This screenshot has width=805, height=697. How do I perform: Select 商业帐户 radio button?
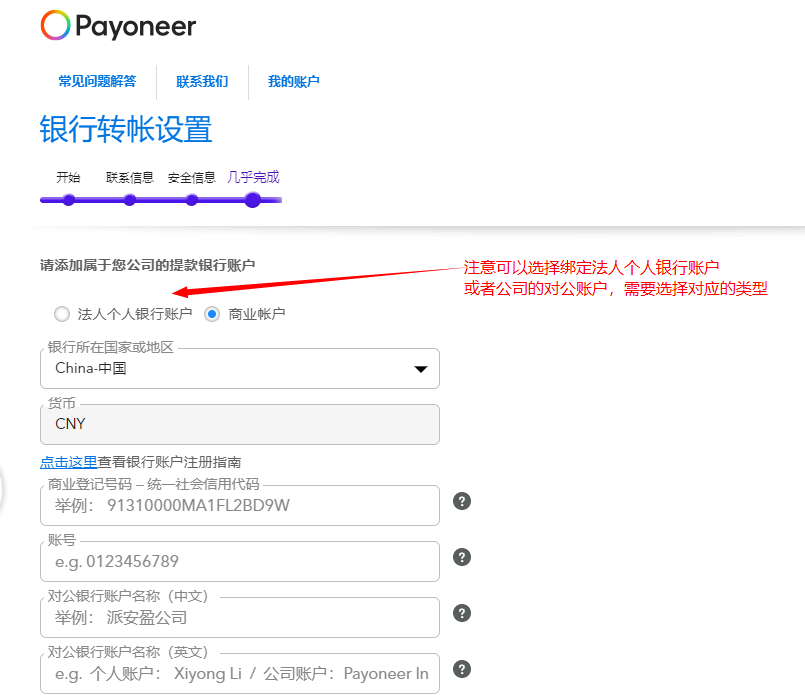pyautogui.click(x=212, y=314)
